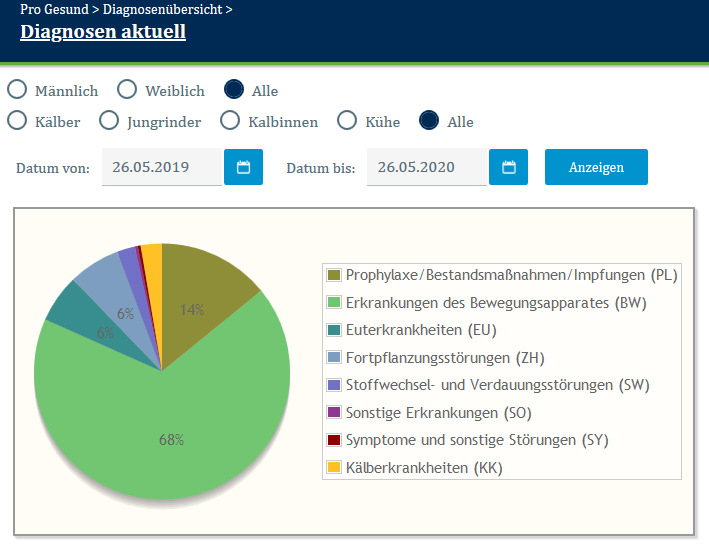The width and height of the screenshot is (709, 548).
Task: Click the green Bewegungsapparates legend swatch
Action: (334, 302)
